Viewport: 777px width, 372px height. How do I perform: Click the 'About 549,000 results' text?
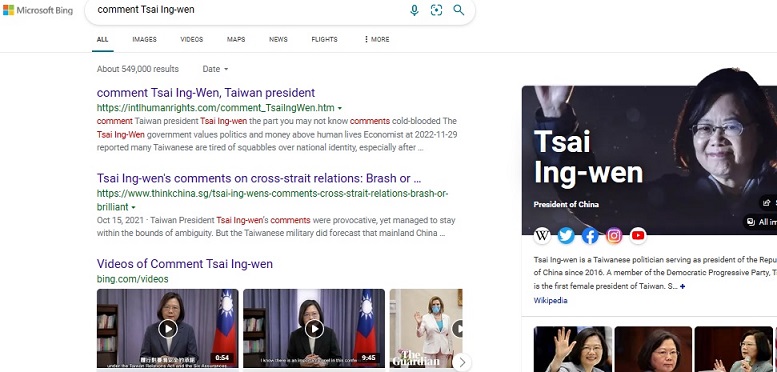coord(138,69)
